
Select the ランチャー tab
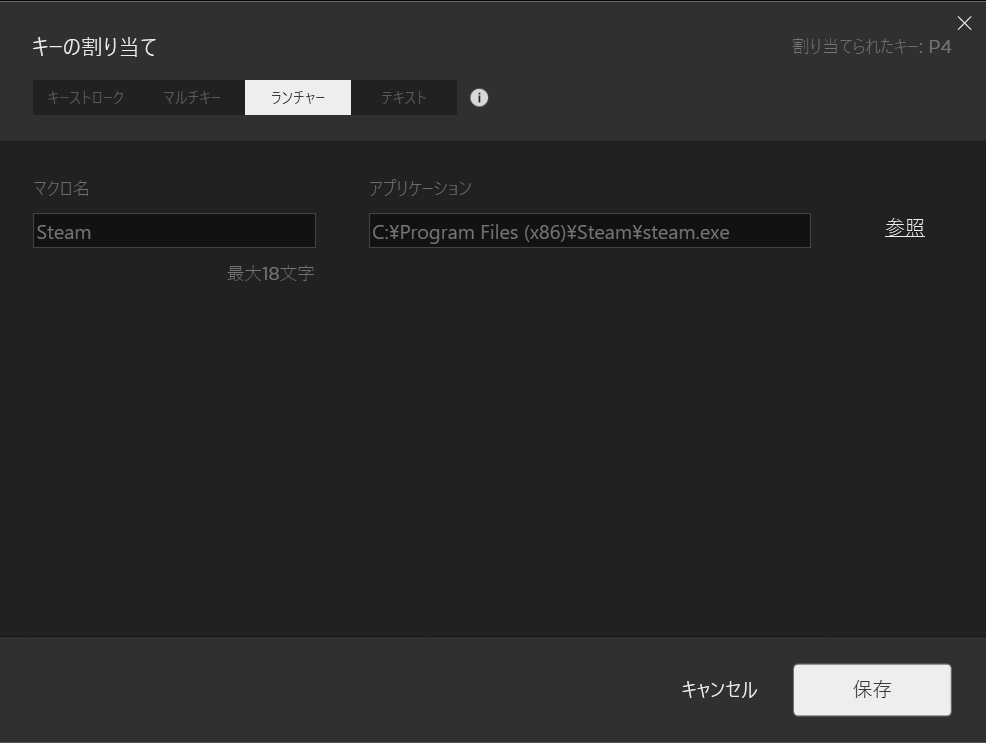298,97
